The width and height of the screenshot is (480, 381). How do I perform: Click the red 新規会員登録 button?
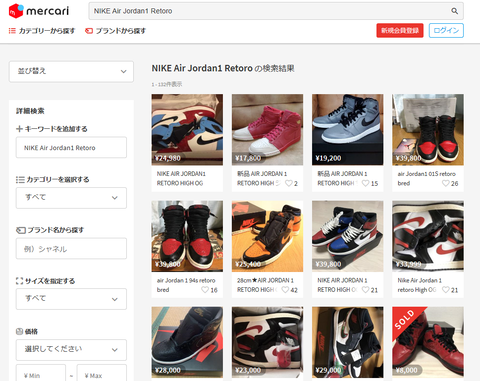click(x=400, y=30)
